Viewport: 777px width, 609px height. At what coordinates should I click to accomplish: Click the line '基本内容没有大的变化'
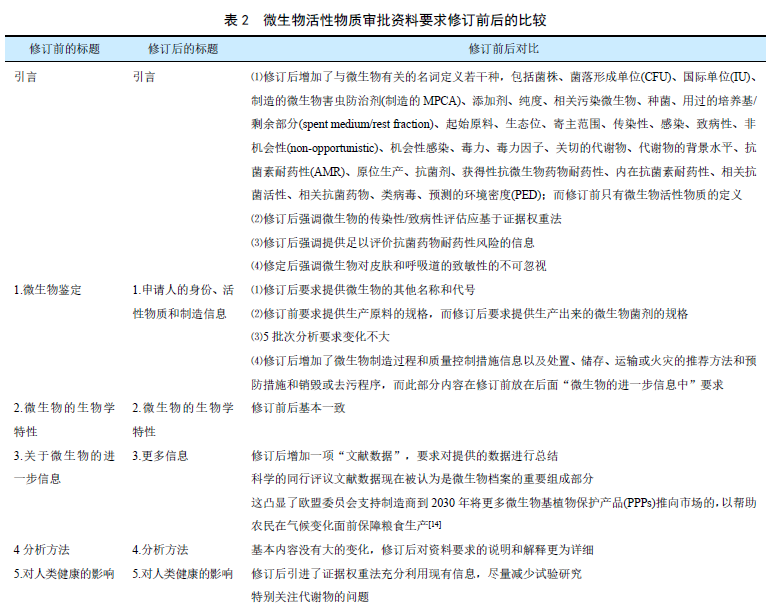coord(422,550)
